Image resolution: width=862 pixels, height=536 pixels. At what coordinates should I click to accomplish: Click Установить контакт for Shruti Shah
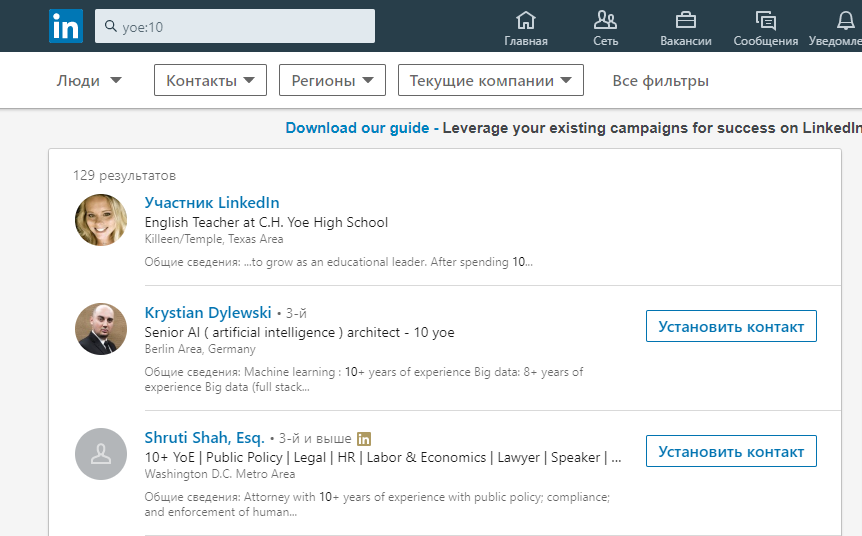point(731,451)
